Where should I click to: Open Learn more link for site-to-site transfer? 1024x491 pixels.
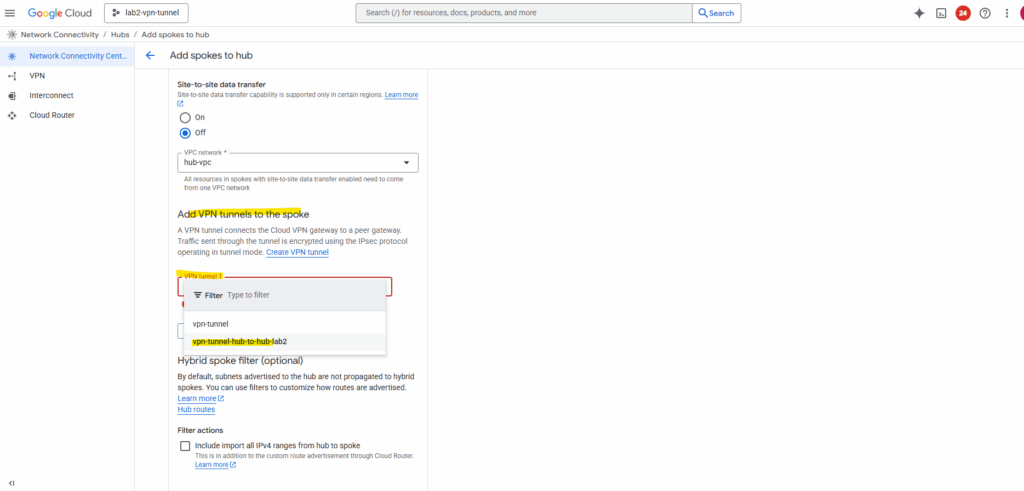[x=401, y=95]
